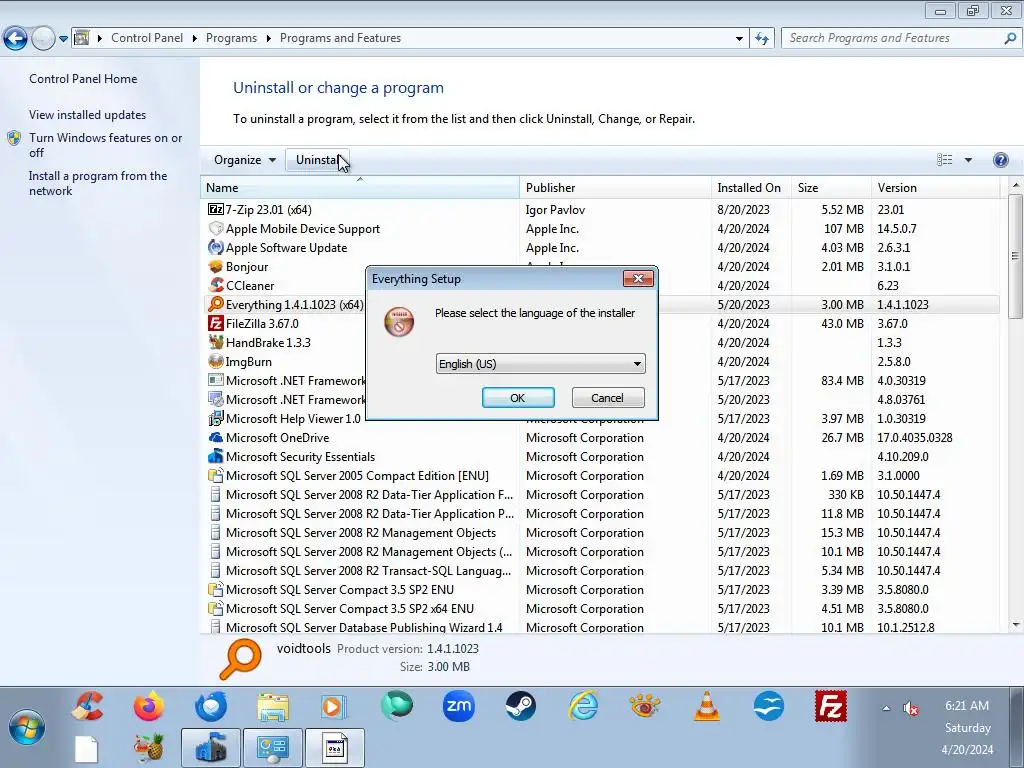Expand the Organize menu
This screenshot has height=768, width=1024.
(x=244, y=160)
